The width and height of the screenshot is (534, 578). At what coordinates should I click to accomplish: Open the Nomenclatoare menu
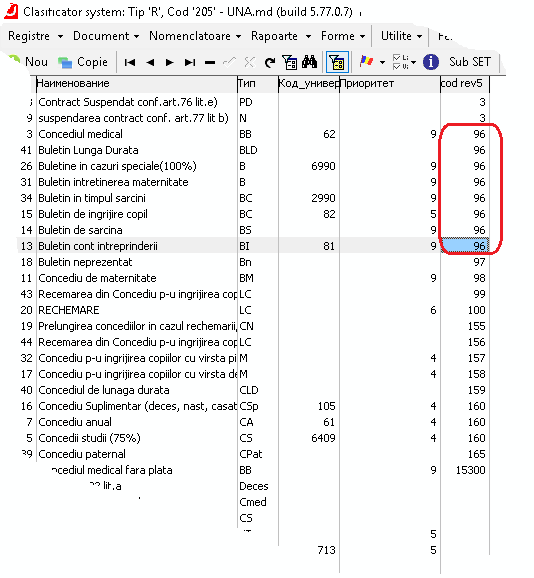pyautogui.click(x=195, y=36)
